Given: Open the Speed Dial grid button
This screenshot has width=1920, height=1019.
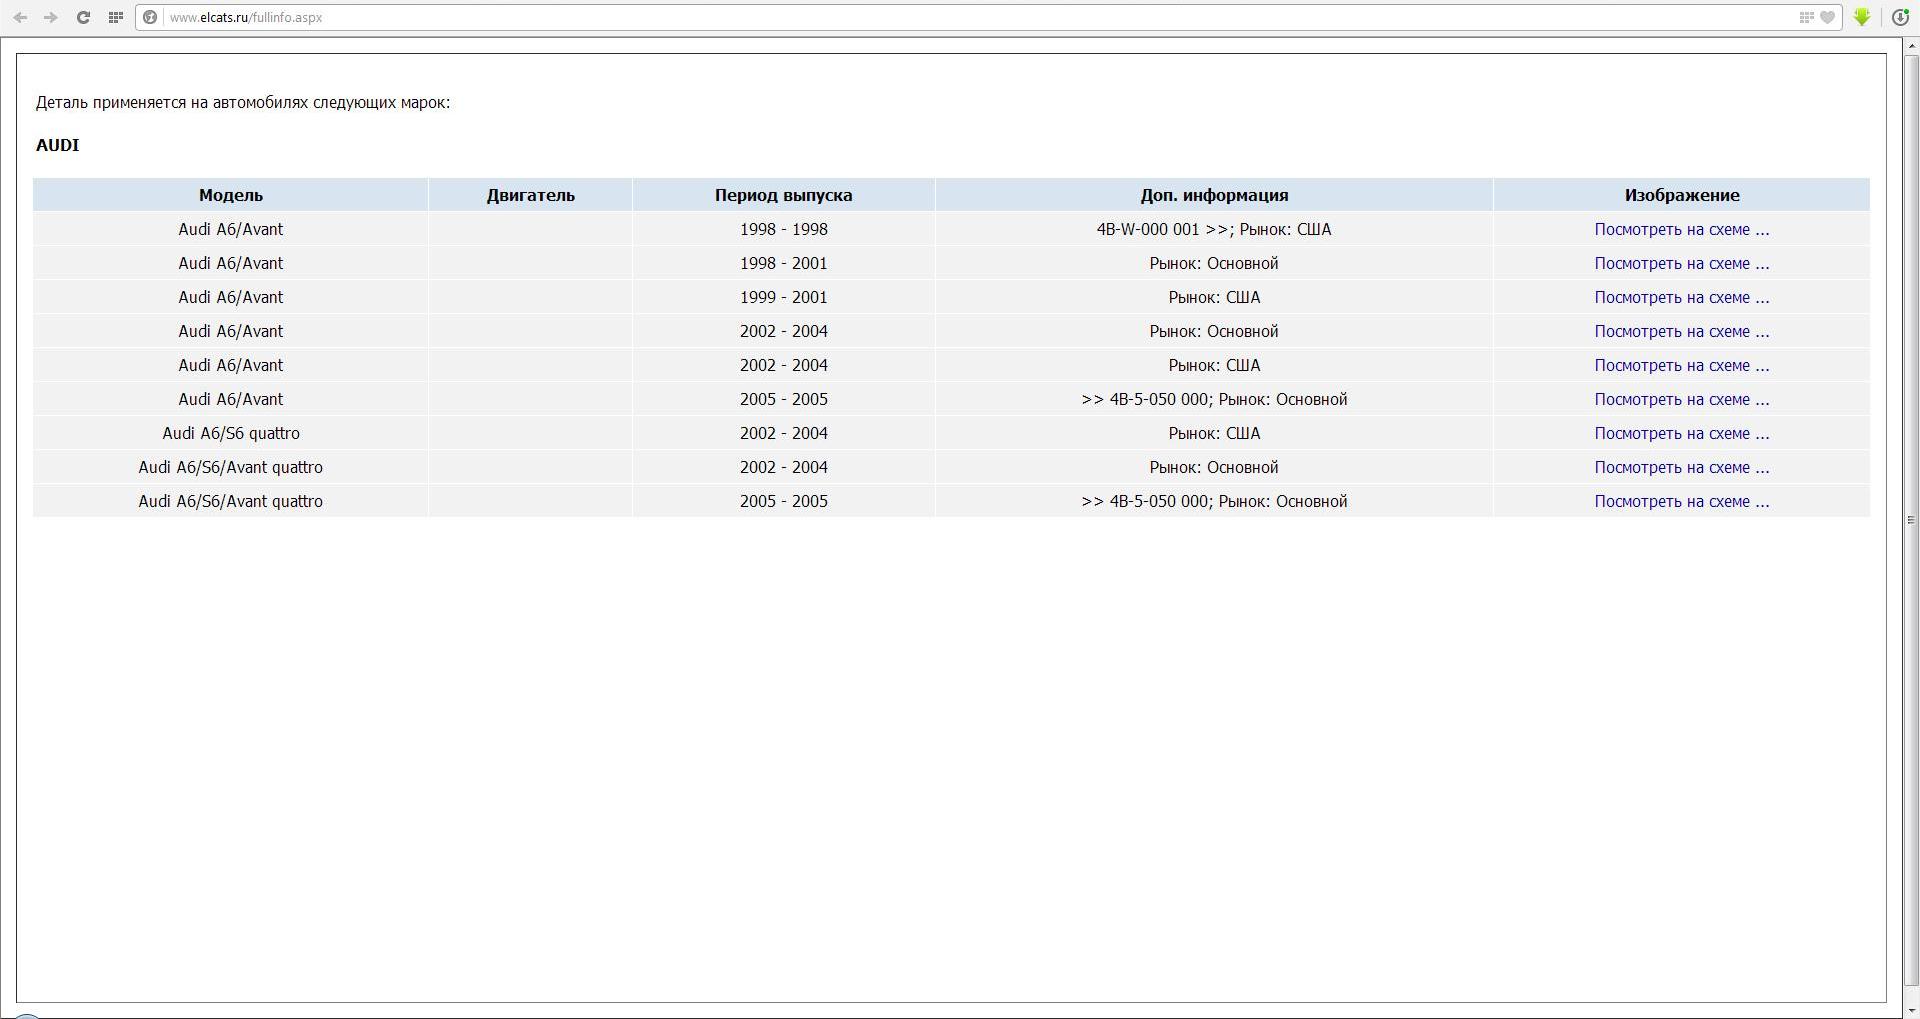Looking at the screenshot, I should tap(116, 17).
